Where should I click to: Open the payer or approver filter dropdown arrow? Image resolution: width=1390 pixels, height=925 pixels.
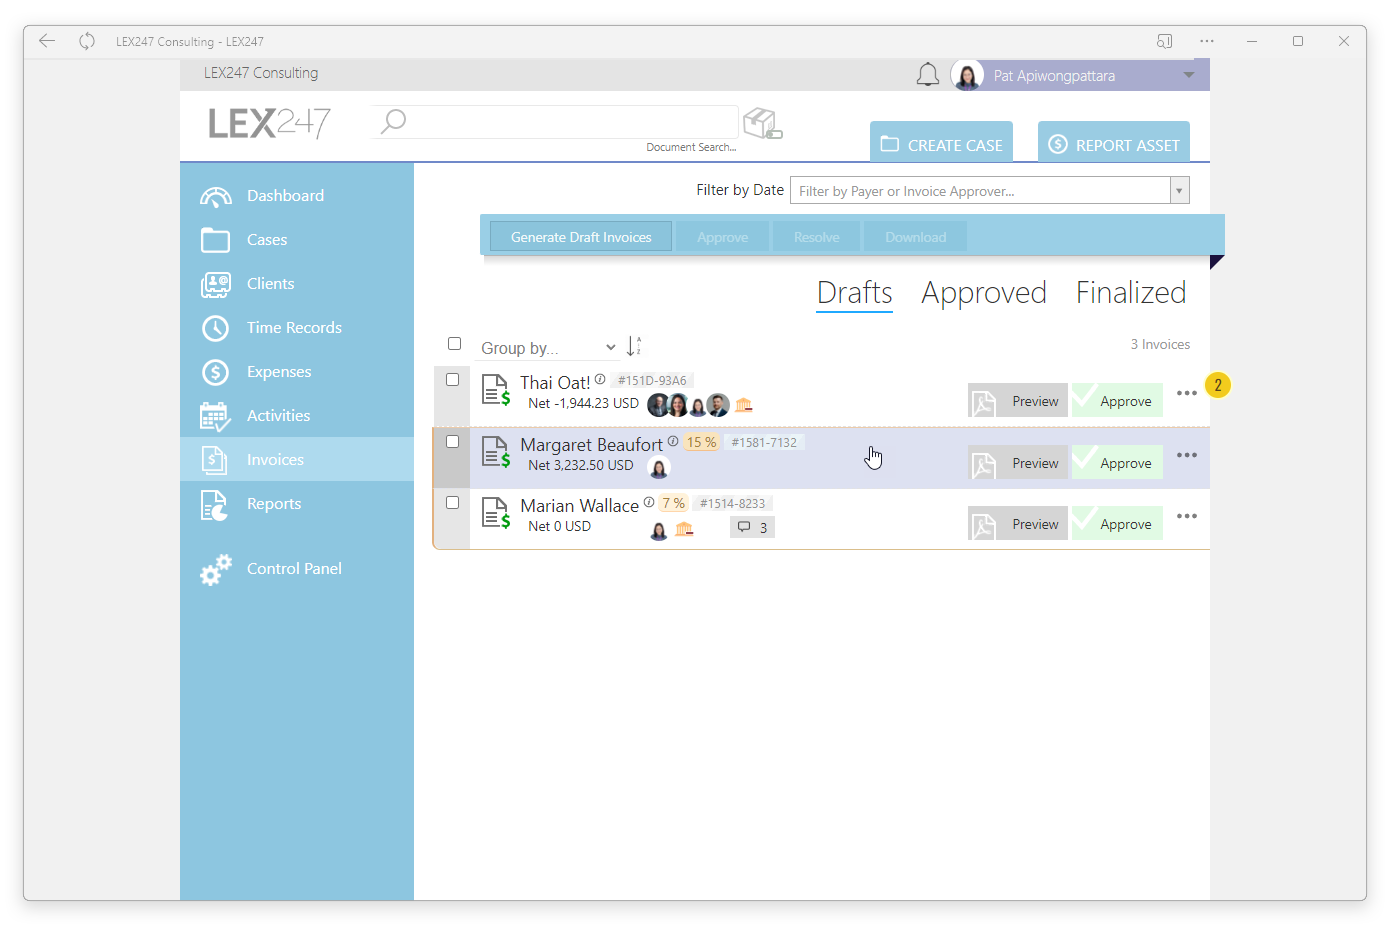(1180, 191)
